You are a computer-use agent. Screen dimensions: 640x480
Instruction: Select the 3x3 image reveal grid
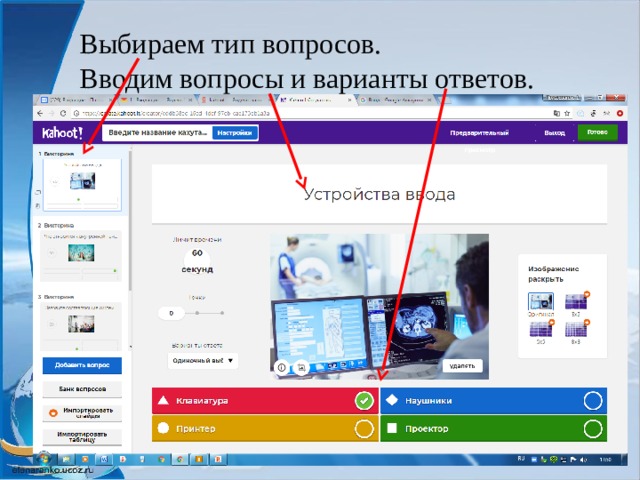point(576,304)
